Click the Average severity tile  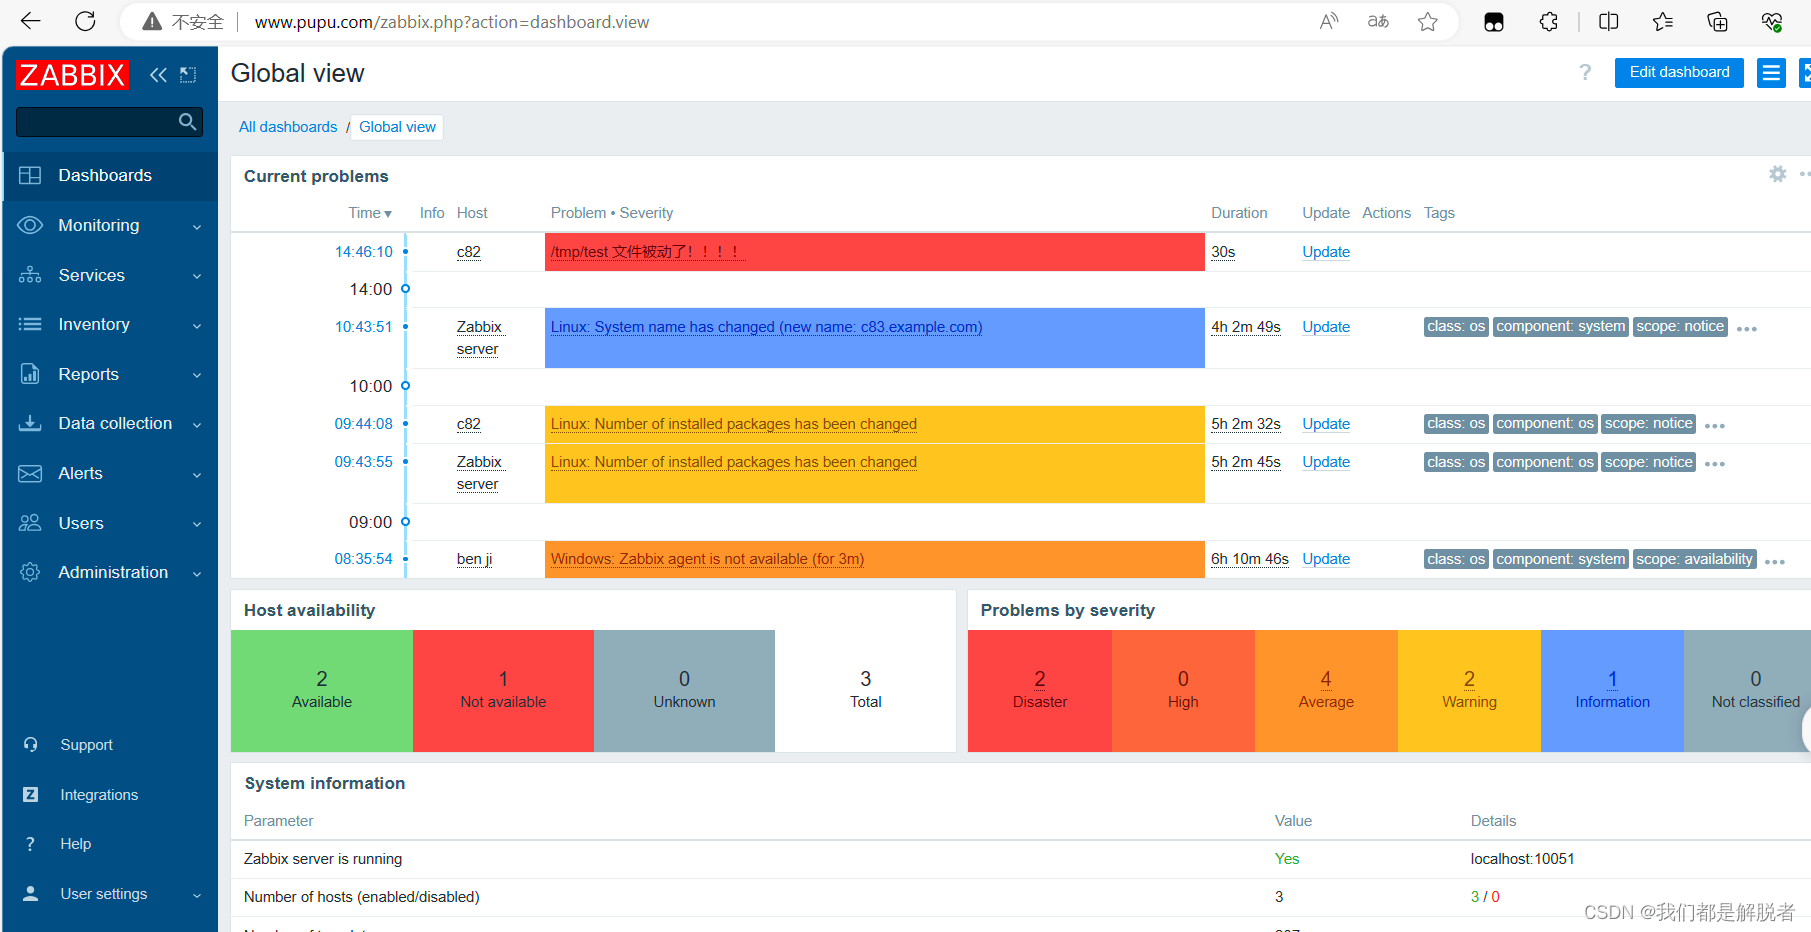click(1326, 690)
